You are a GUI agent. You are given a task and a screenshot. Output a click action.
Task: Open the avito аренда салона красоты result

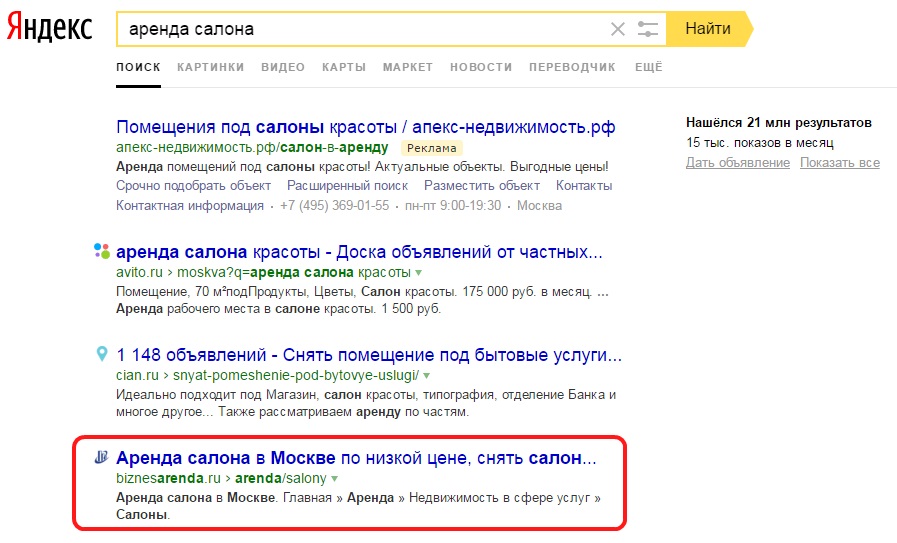(359, 252)
